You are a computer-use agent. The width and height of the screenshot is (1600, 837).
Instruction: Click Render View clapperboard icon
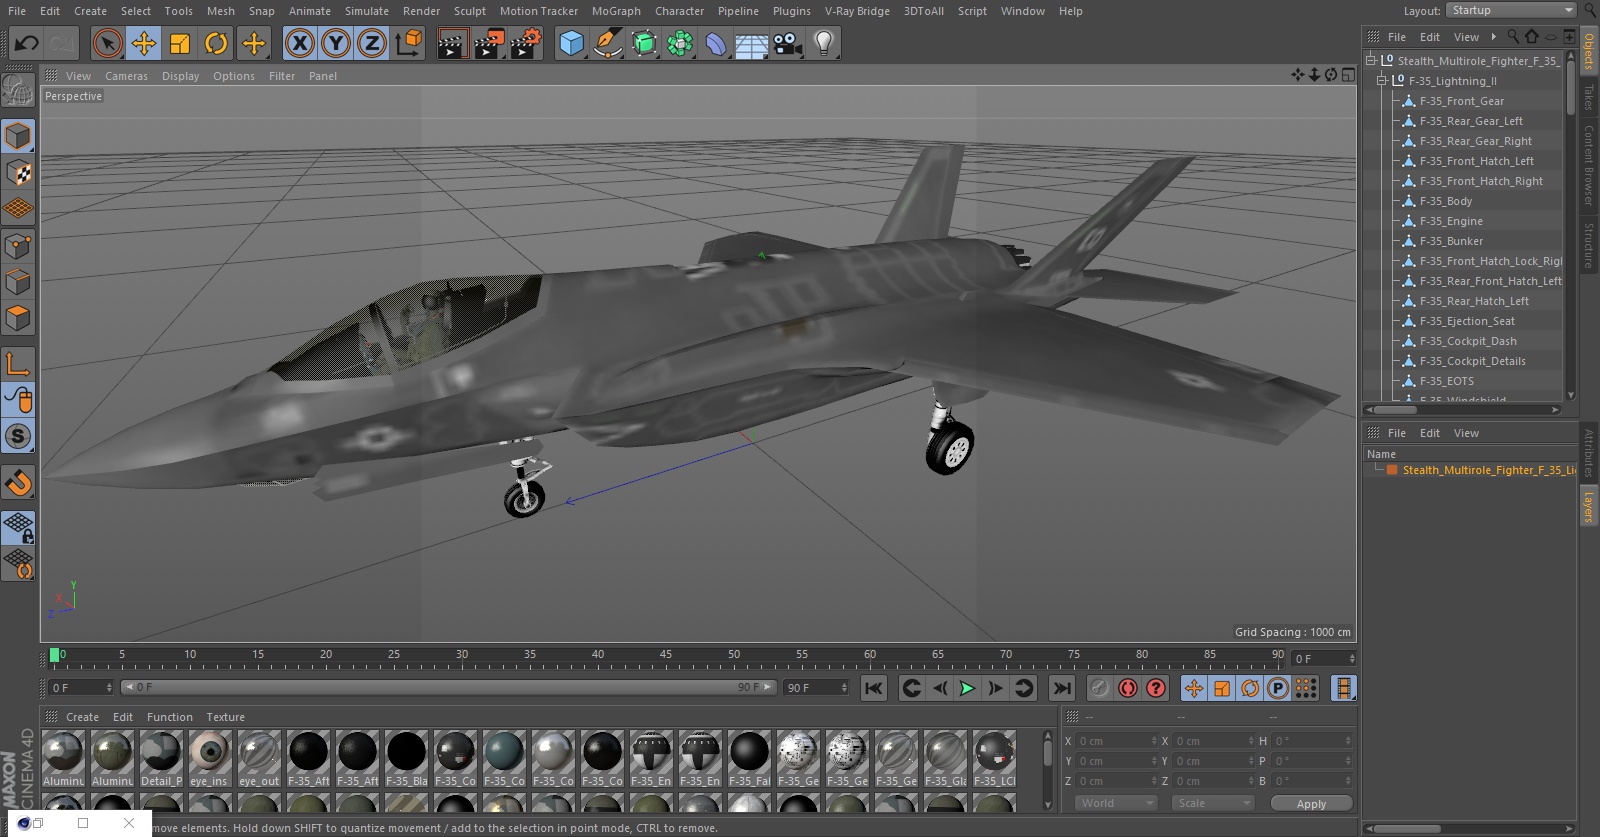pyautogui.click(x=452, y=43)
